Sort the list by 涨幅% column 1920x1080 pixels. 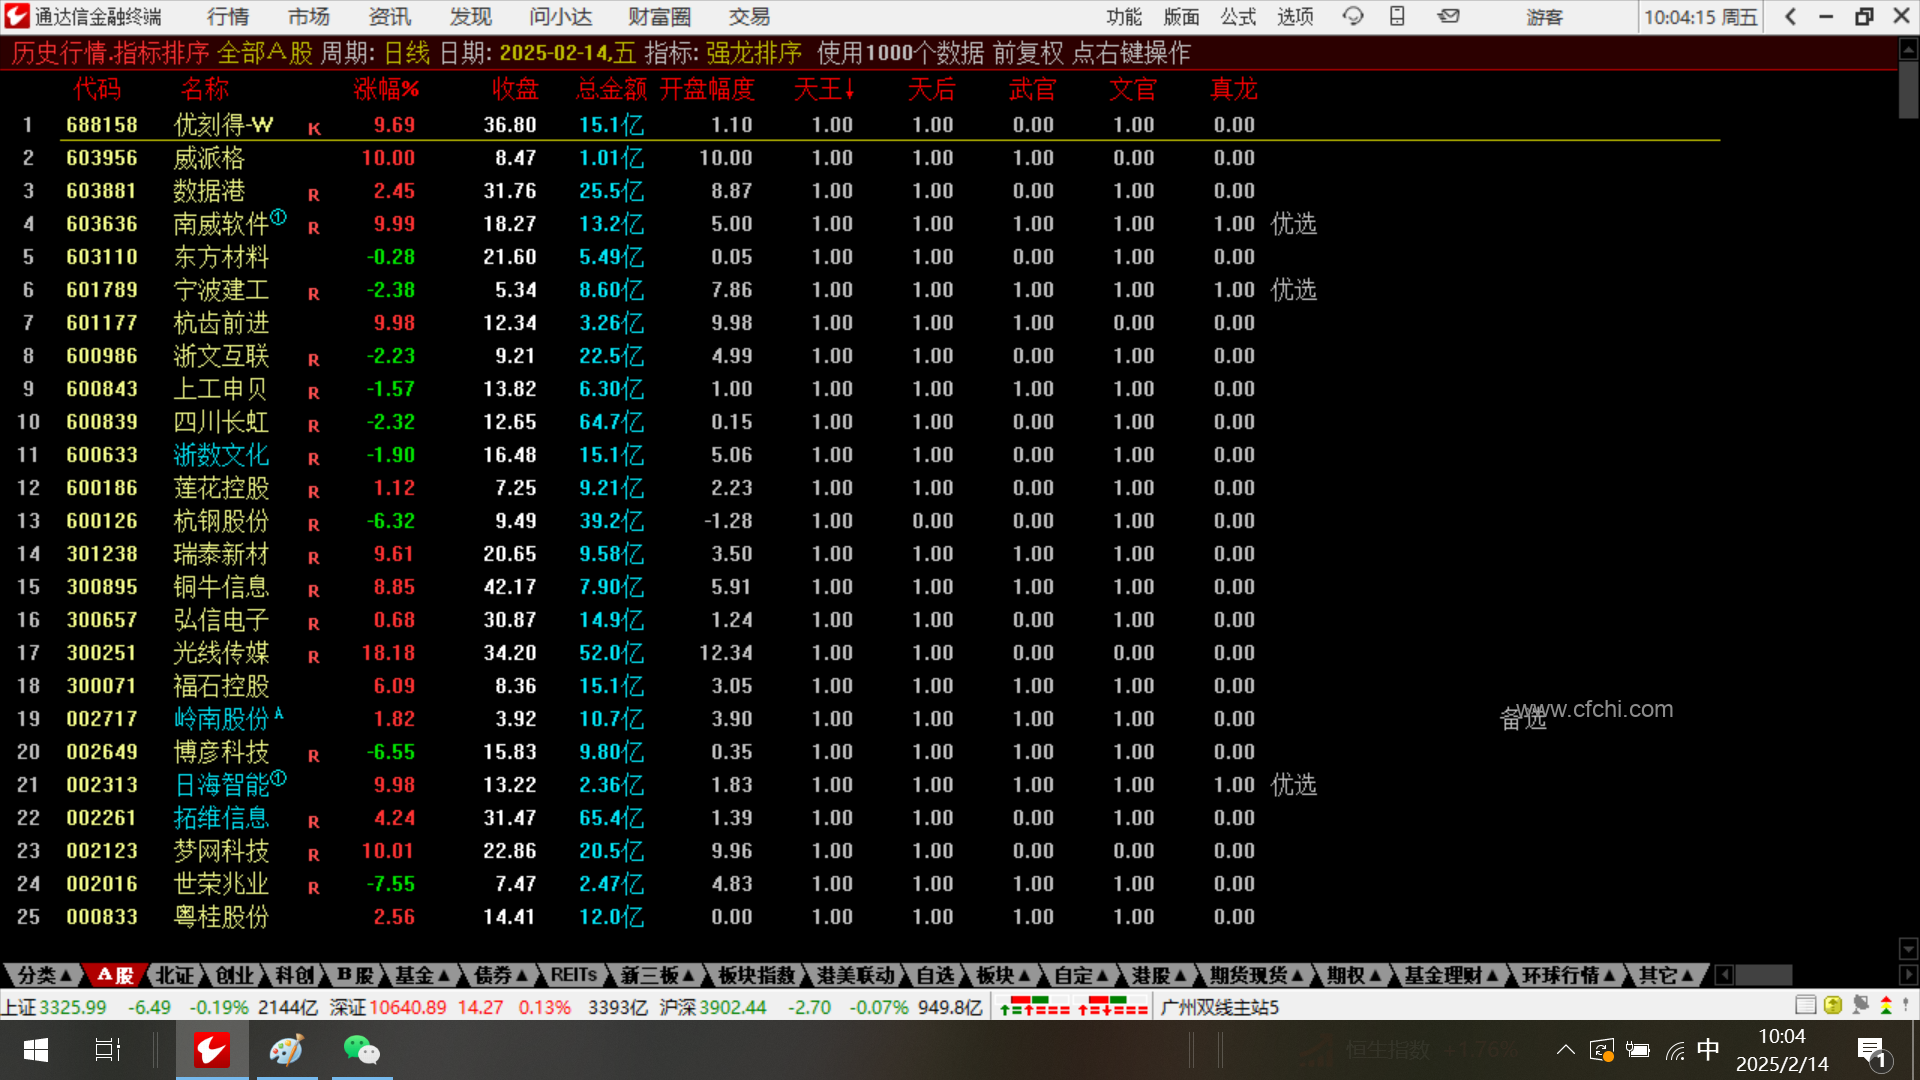tap(386, 90)
